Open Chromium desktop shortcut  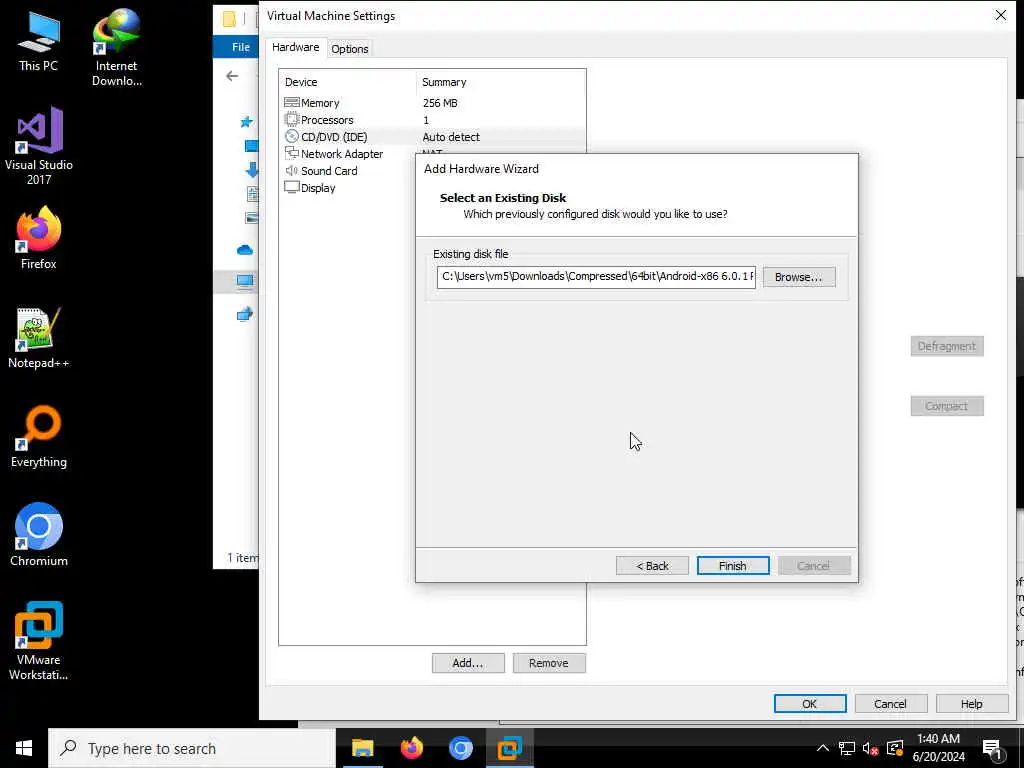pos(39,534)
